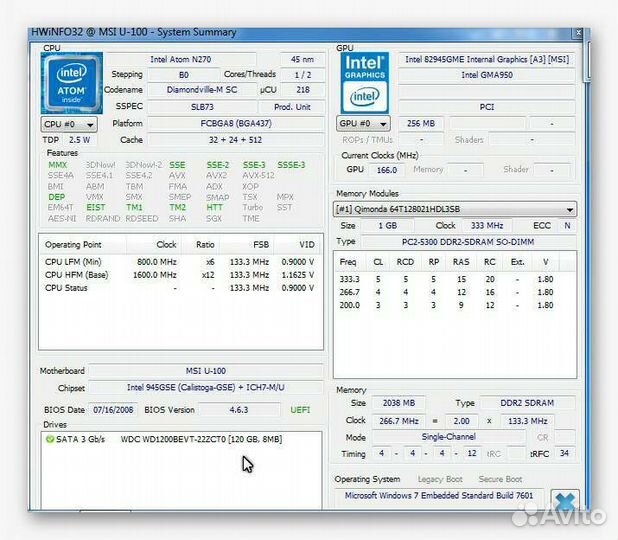Click the Intel Graphics logo

tap(365, 83)
